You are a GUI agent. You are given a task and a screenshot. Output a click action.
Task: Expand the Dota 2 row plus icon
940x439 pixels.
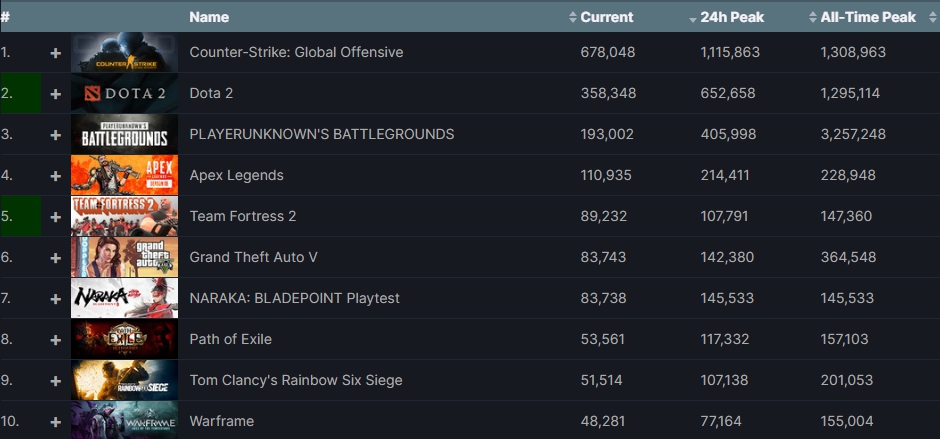(x=56, y=93)
